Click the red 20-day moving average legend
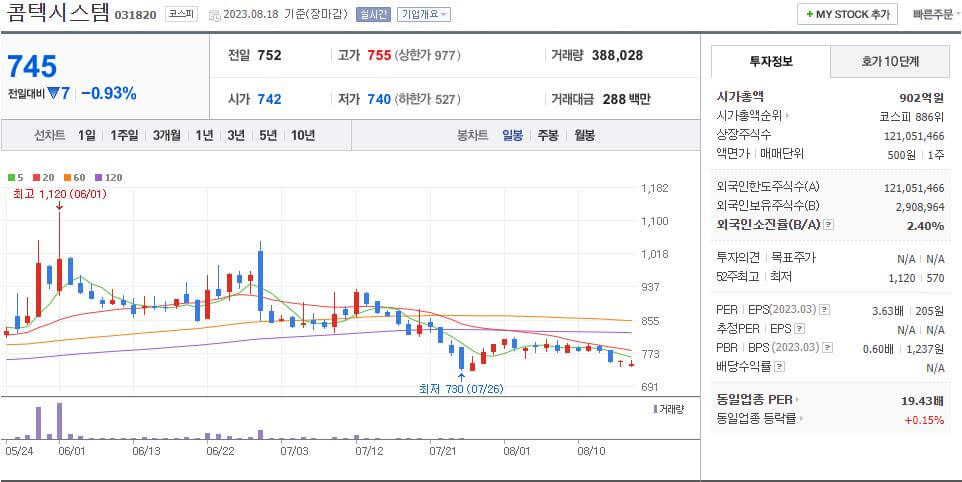The width and height of the screenshot is (962, 482). (44, 178)
